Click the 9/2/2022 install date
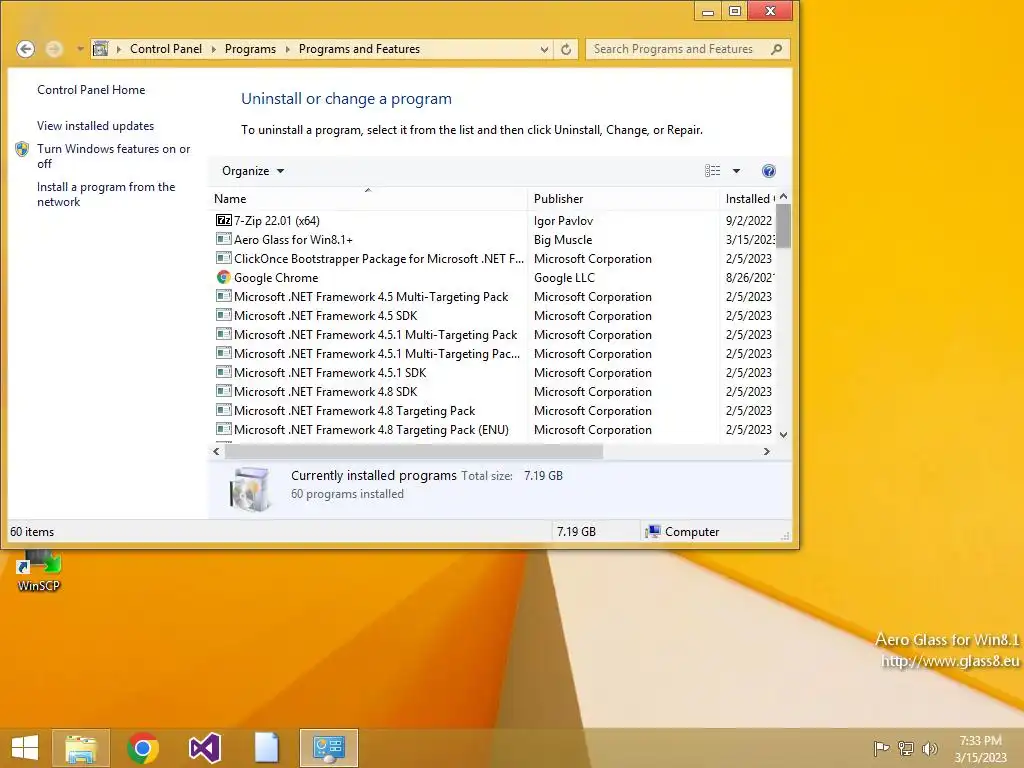 point(748,221)
